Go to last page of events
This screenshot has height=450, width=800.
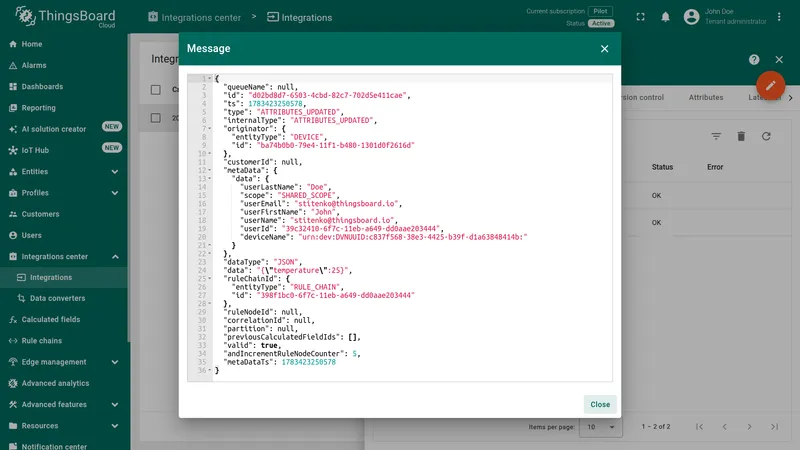(x=774, y=427)
